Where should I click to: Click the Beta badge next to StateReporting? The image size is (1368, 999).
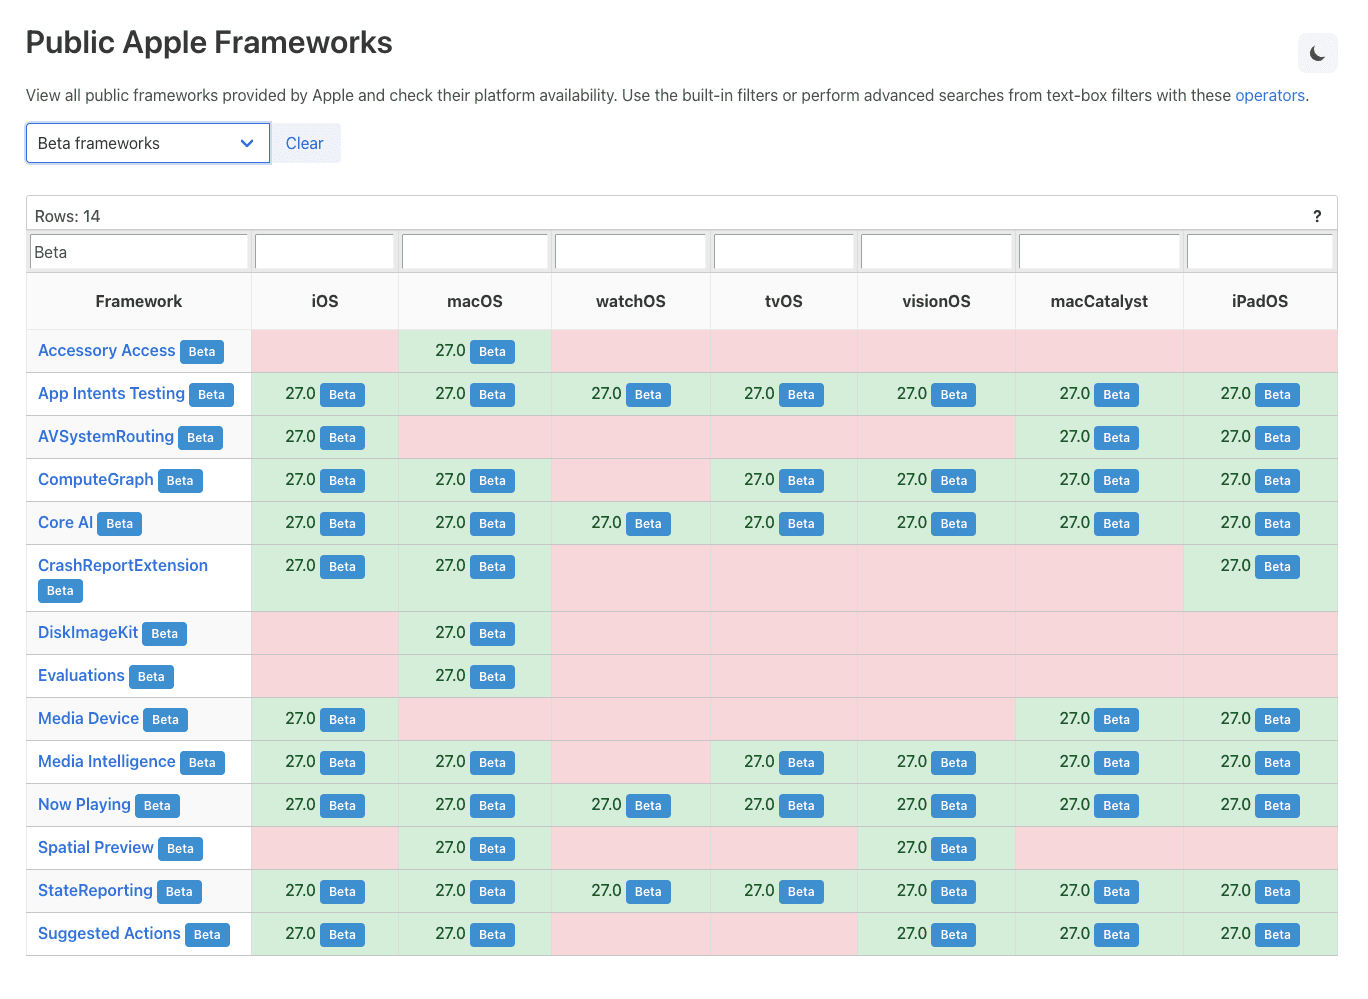click(179, 892)
